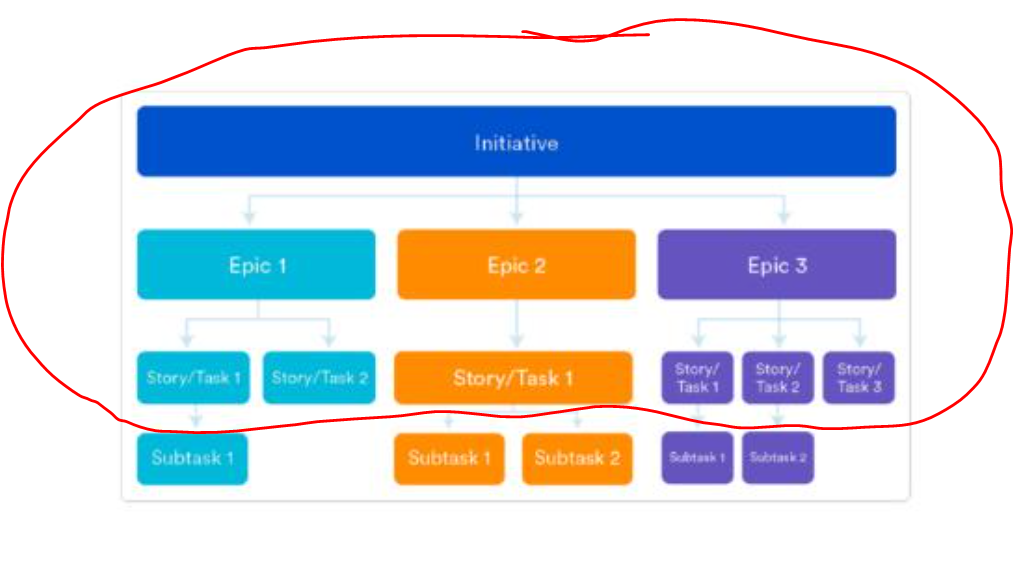
Task: Click the orange Subtask 2 box
Action: pyautogui.click(x=577, y=459)
